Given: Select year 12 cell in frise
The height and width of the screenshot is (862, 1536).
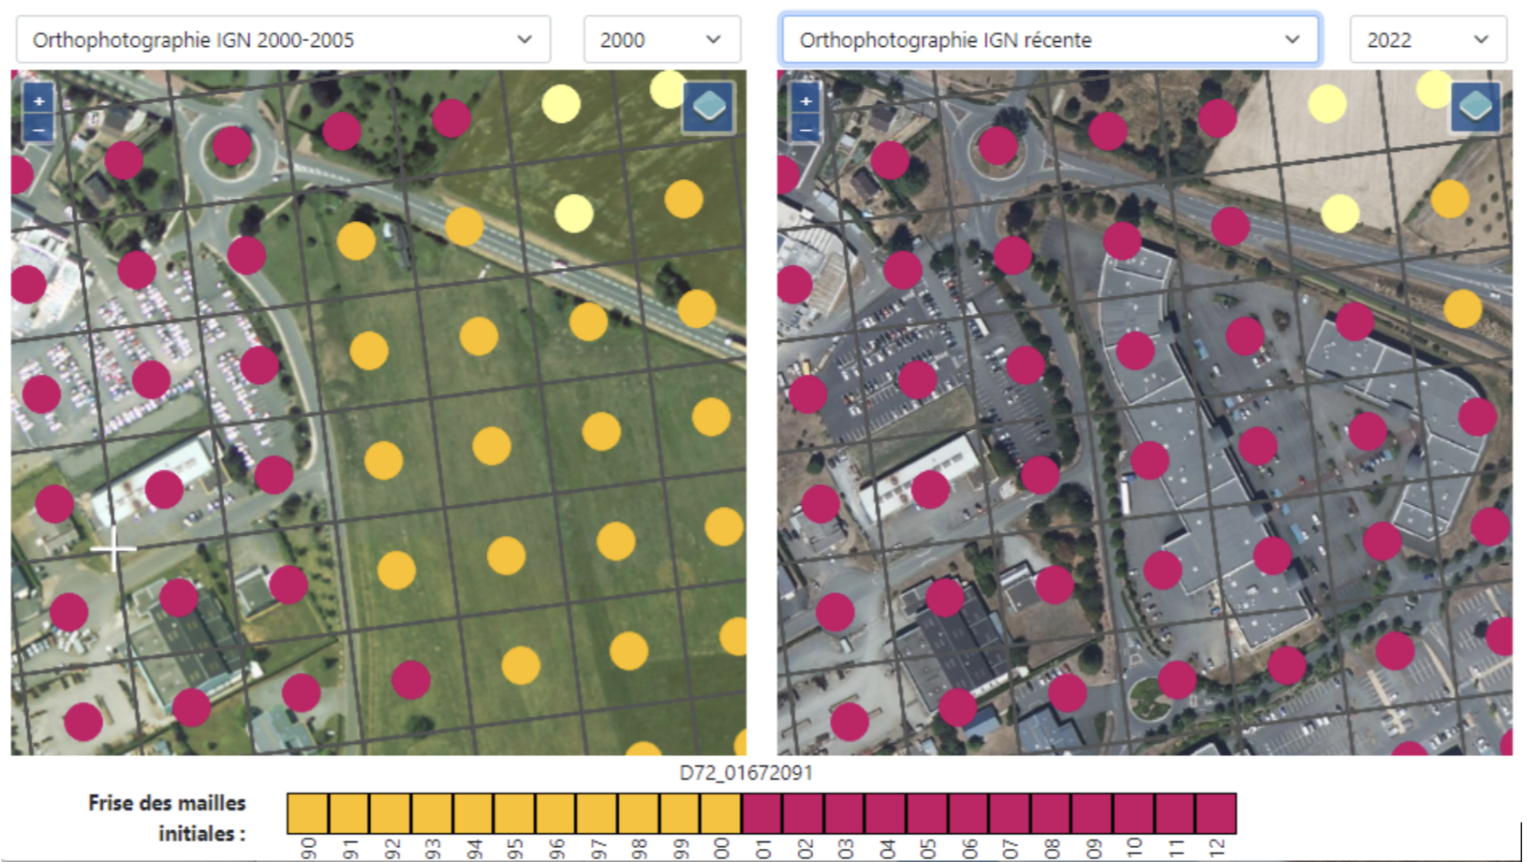Looking at the screenshot, I should (1216, 813).
